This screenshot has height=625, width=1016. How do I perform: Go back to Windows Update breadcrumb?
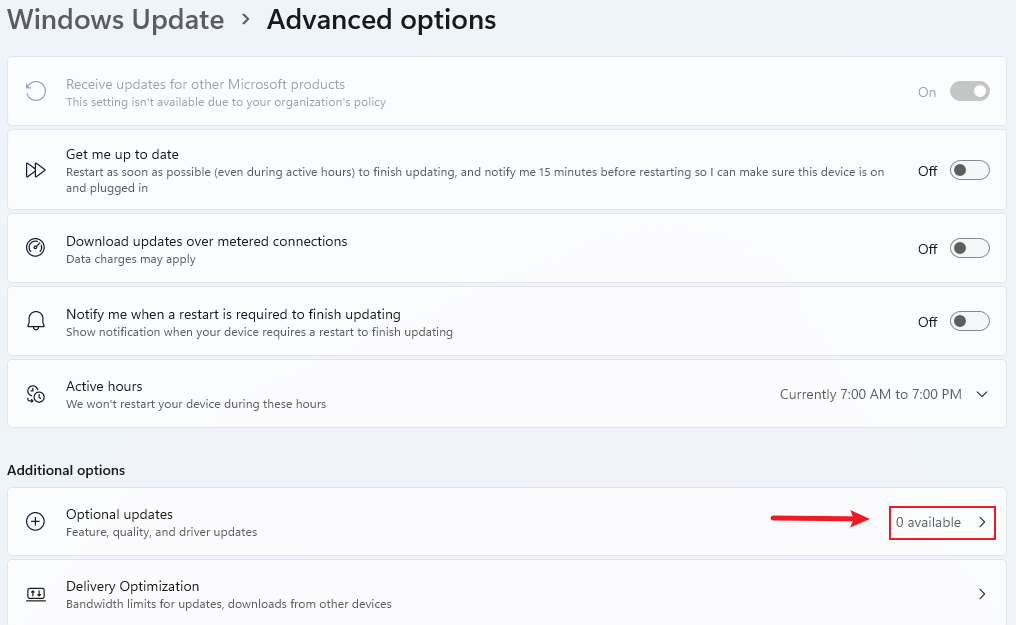116,19
